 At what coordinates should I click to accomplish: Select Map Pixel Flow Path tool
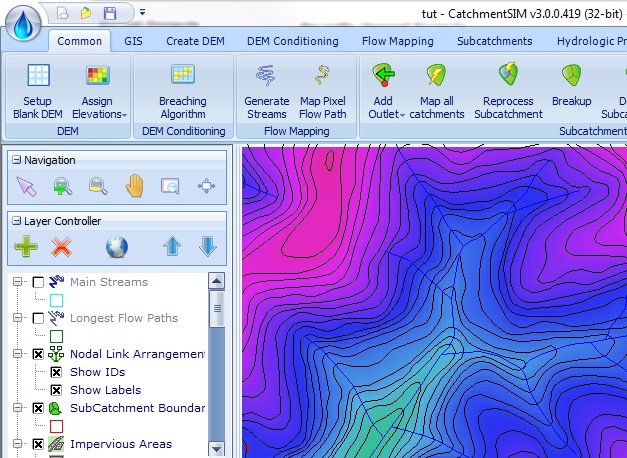(x=323, y=88)
